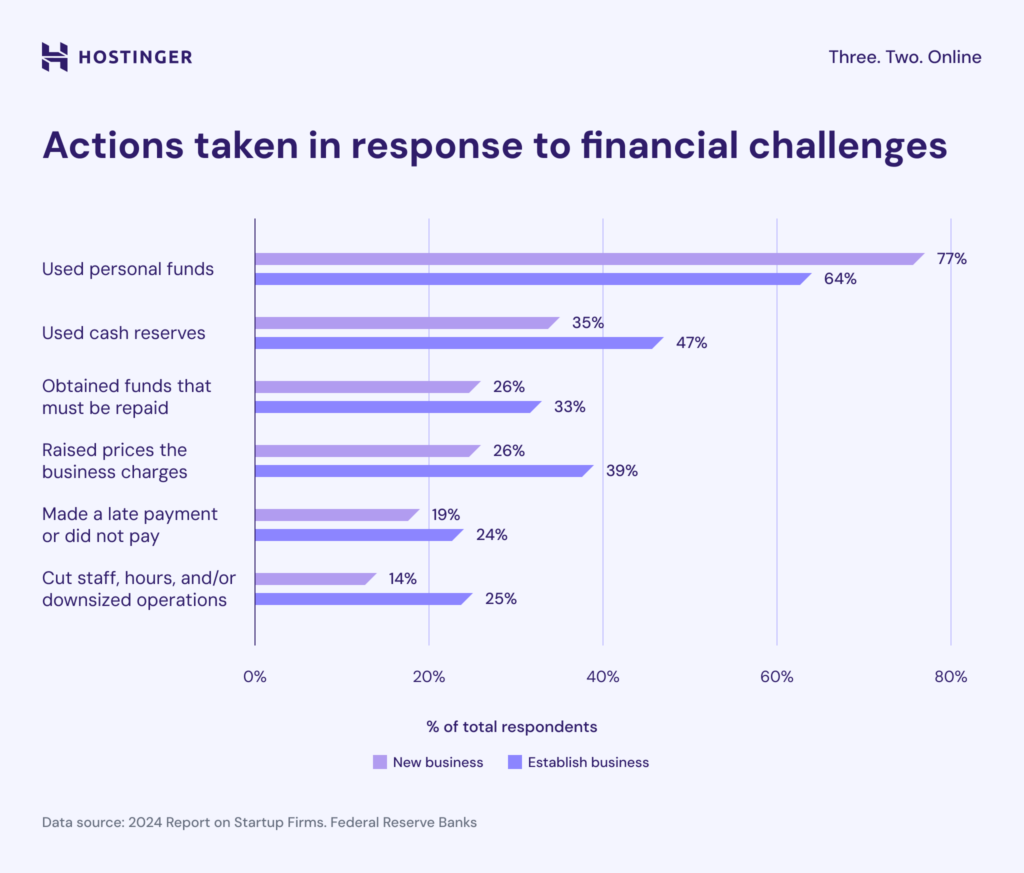Select the 'Establish business' legend label

click(588, 762)
